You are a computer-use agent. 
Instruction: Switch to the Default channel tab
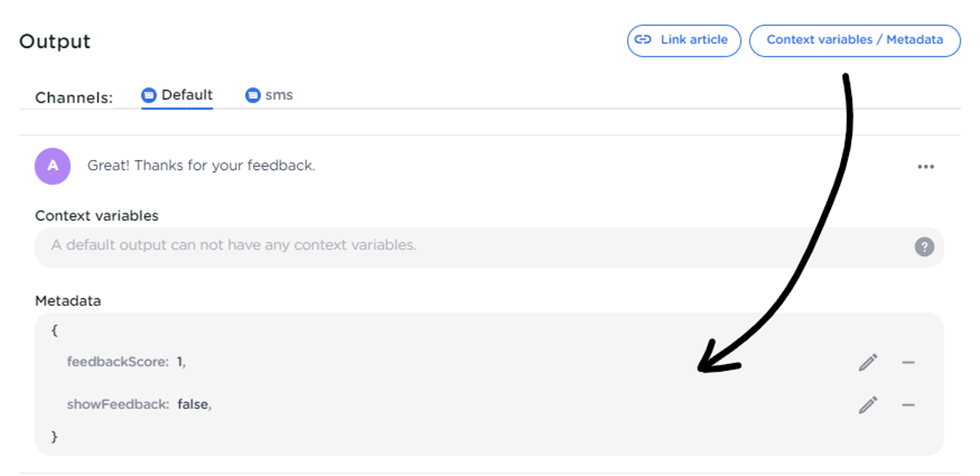187,95
